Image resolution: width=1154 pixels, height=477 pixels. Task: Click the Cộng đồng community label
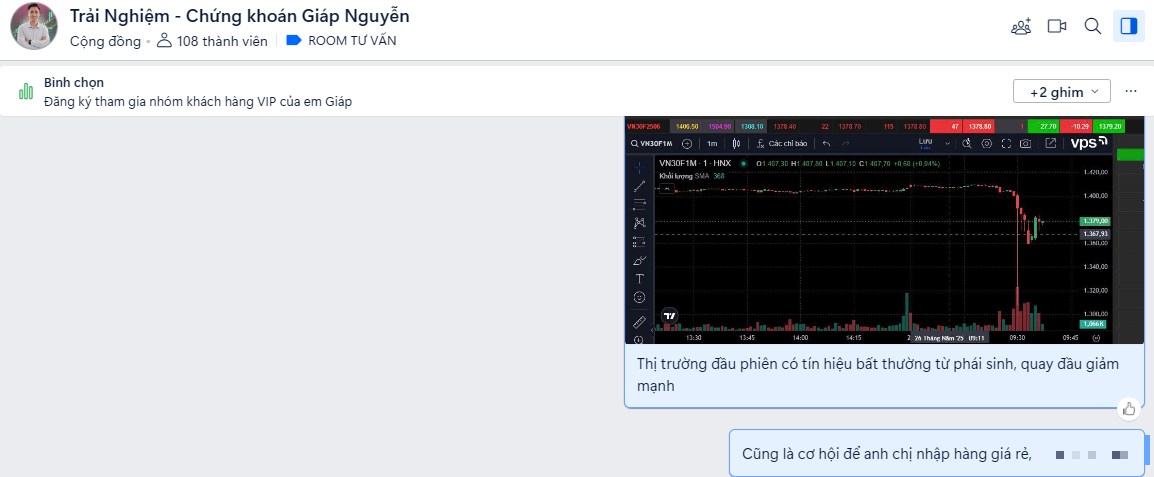pyautogui.click(x=105, y=41)
